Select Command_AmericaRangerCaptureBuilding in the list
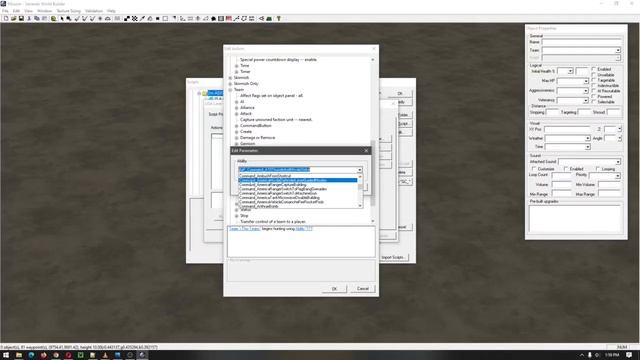This screenshot has height=360, width=640. [273, 184]
